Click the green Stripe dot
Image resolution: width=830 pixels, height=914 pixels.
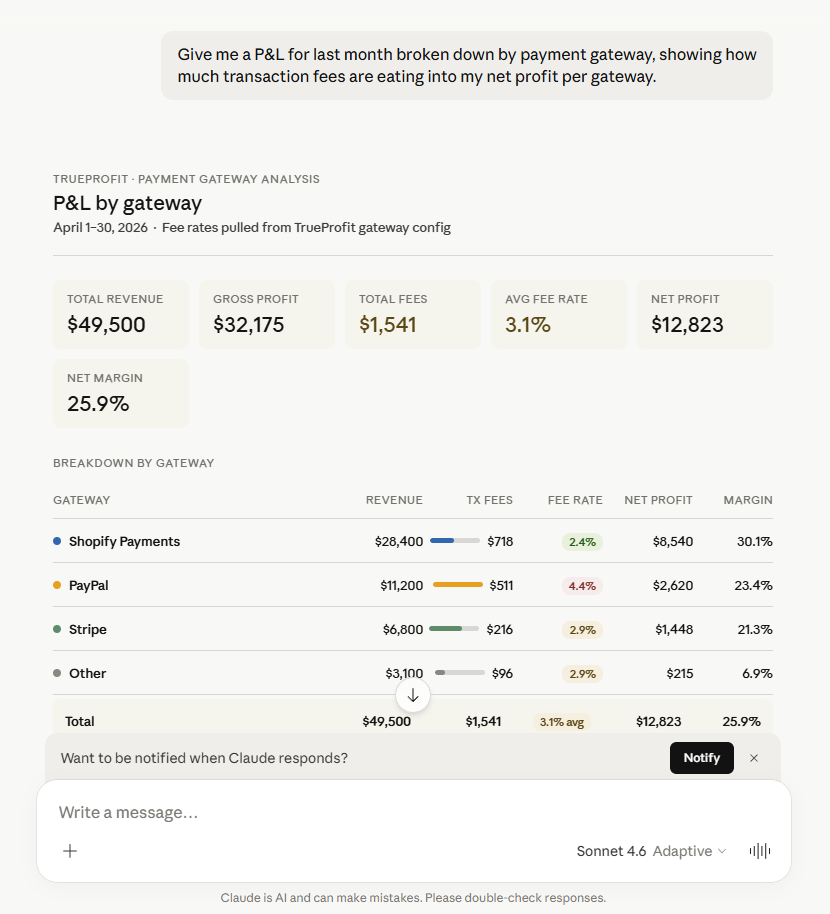point(57,629)
